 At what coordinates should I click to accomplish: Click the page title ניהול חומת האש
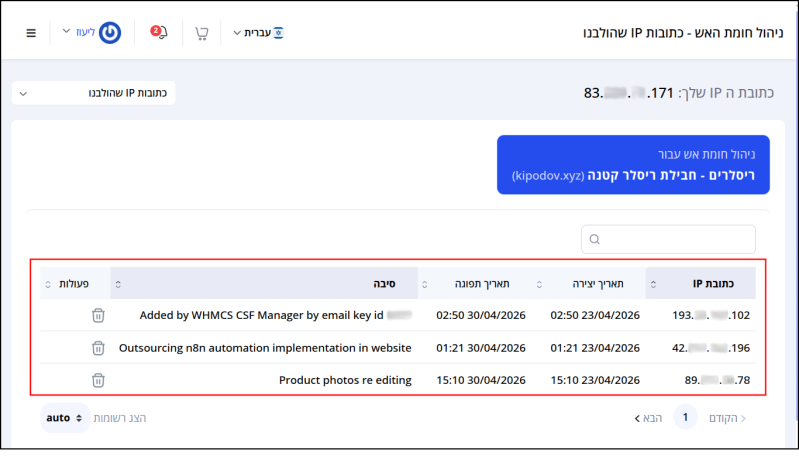point(683,33)
